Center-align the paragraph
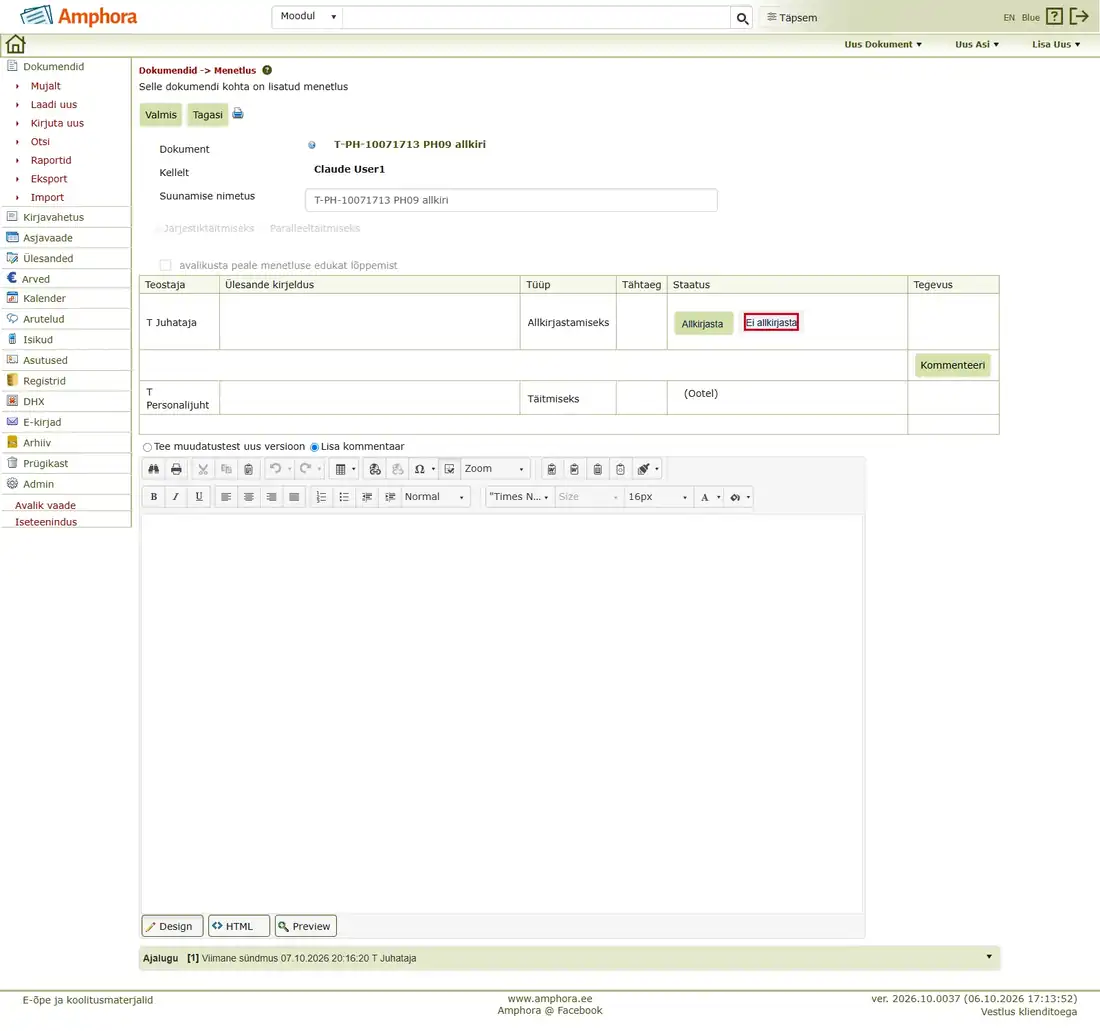1100x1031 pixels. pyautogui.click(x=248, y=497)
